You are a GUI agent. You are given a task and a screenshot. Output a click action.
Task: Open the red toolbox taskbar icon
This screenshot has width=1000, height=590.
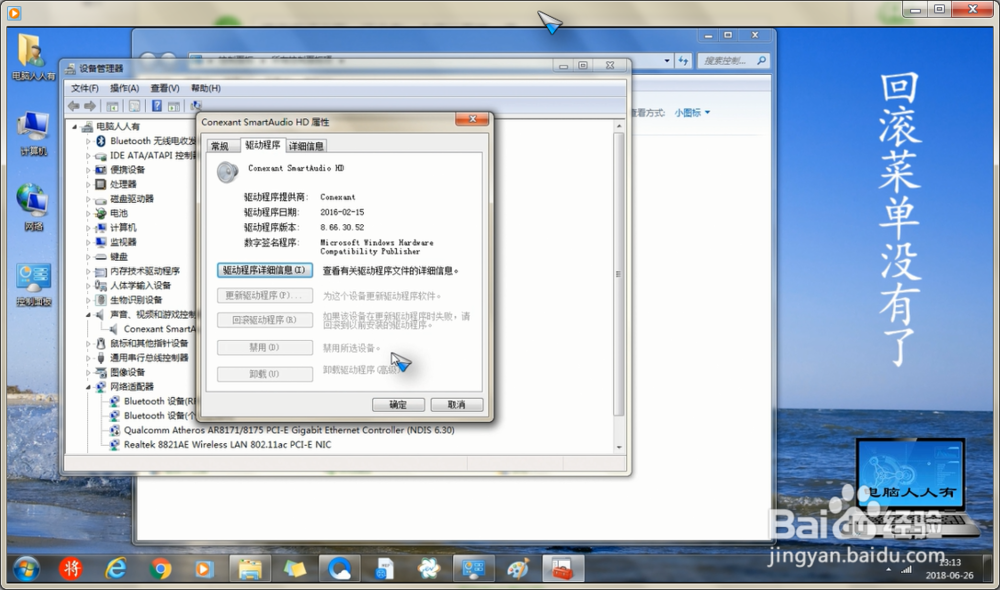pos(562,568)
